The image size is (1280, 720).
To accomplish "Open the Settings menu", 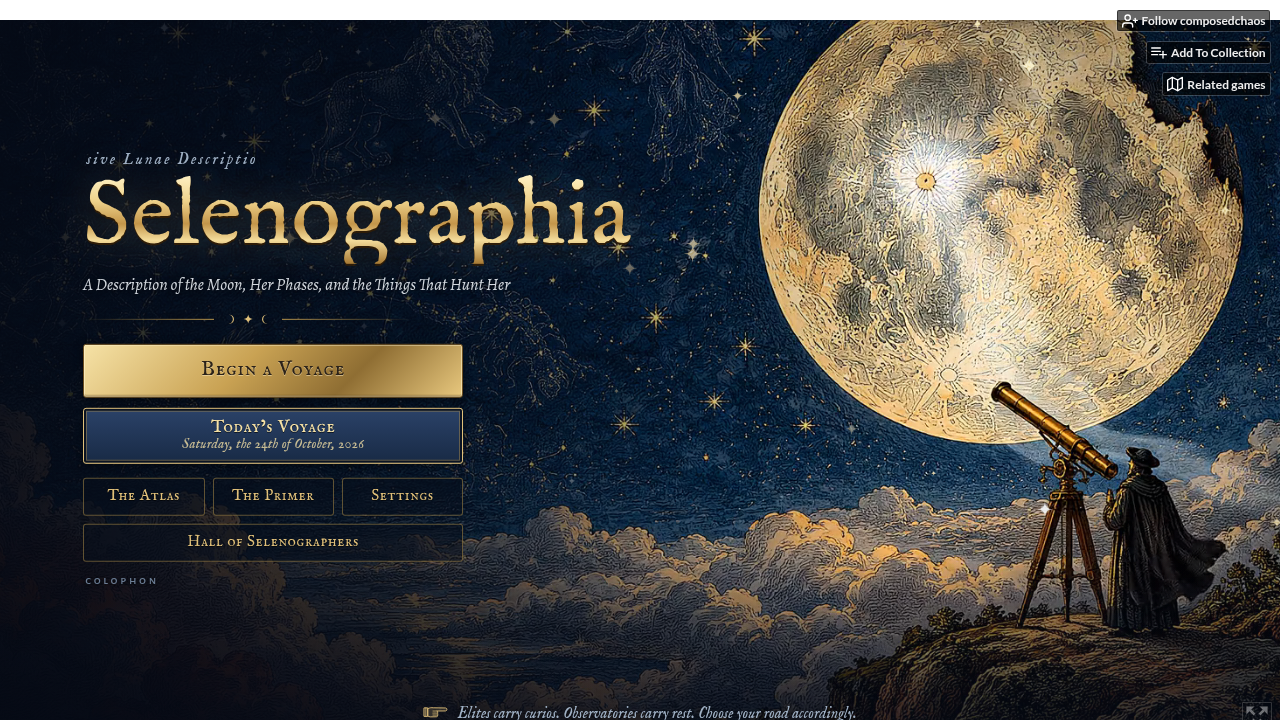I will (402, 496).
